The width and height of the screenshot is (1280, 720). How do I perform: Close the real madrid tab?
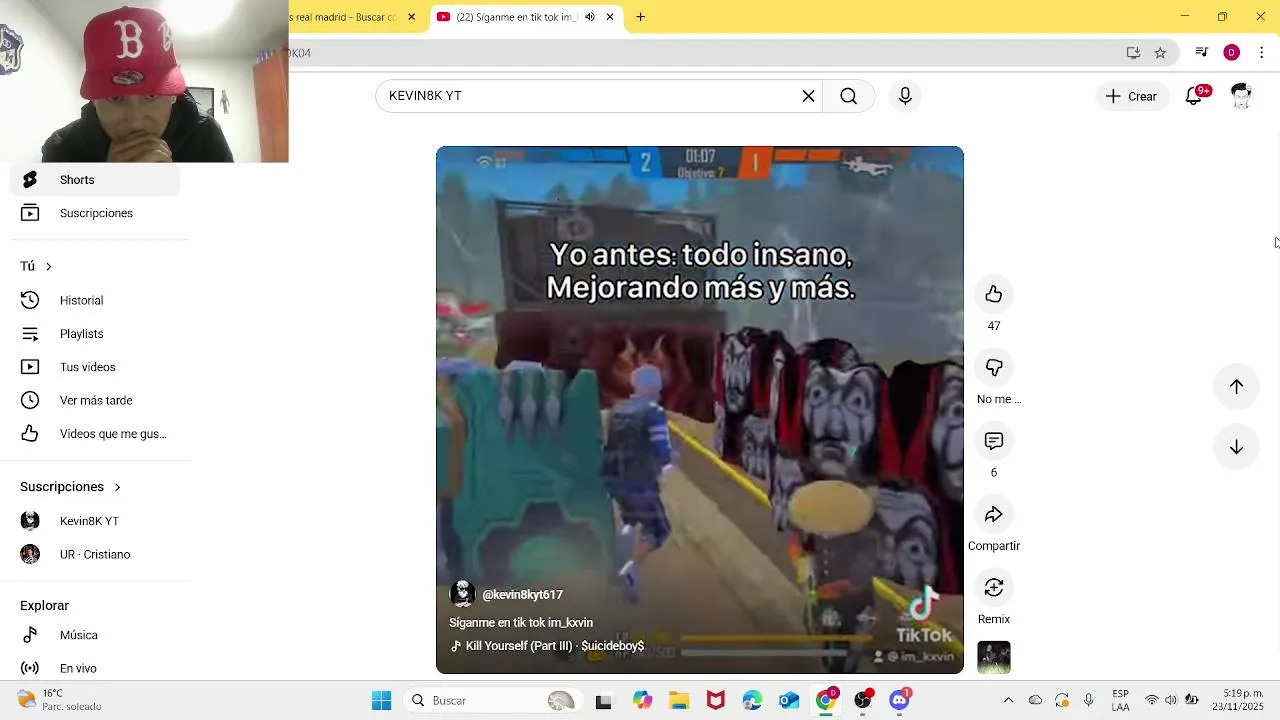pos(411,17)
